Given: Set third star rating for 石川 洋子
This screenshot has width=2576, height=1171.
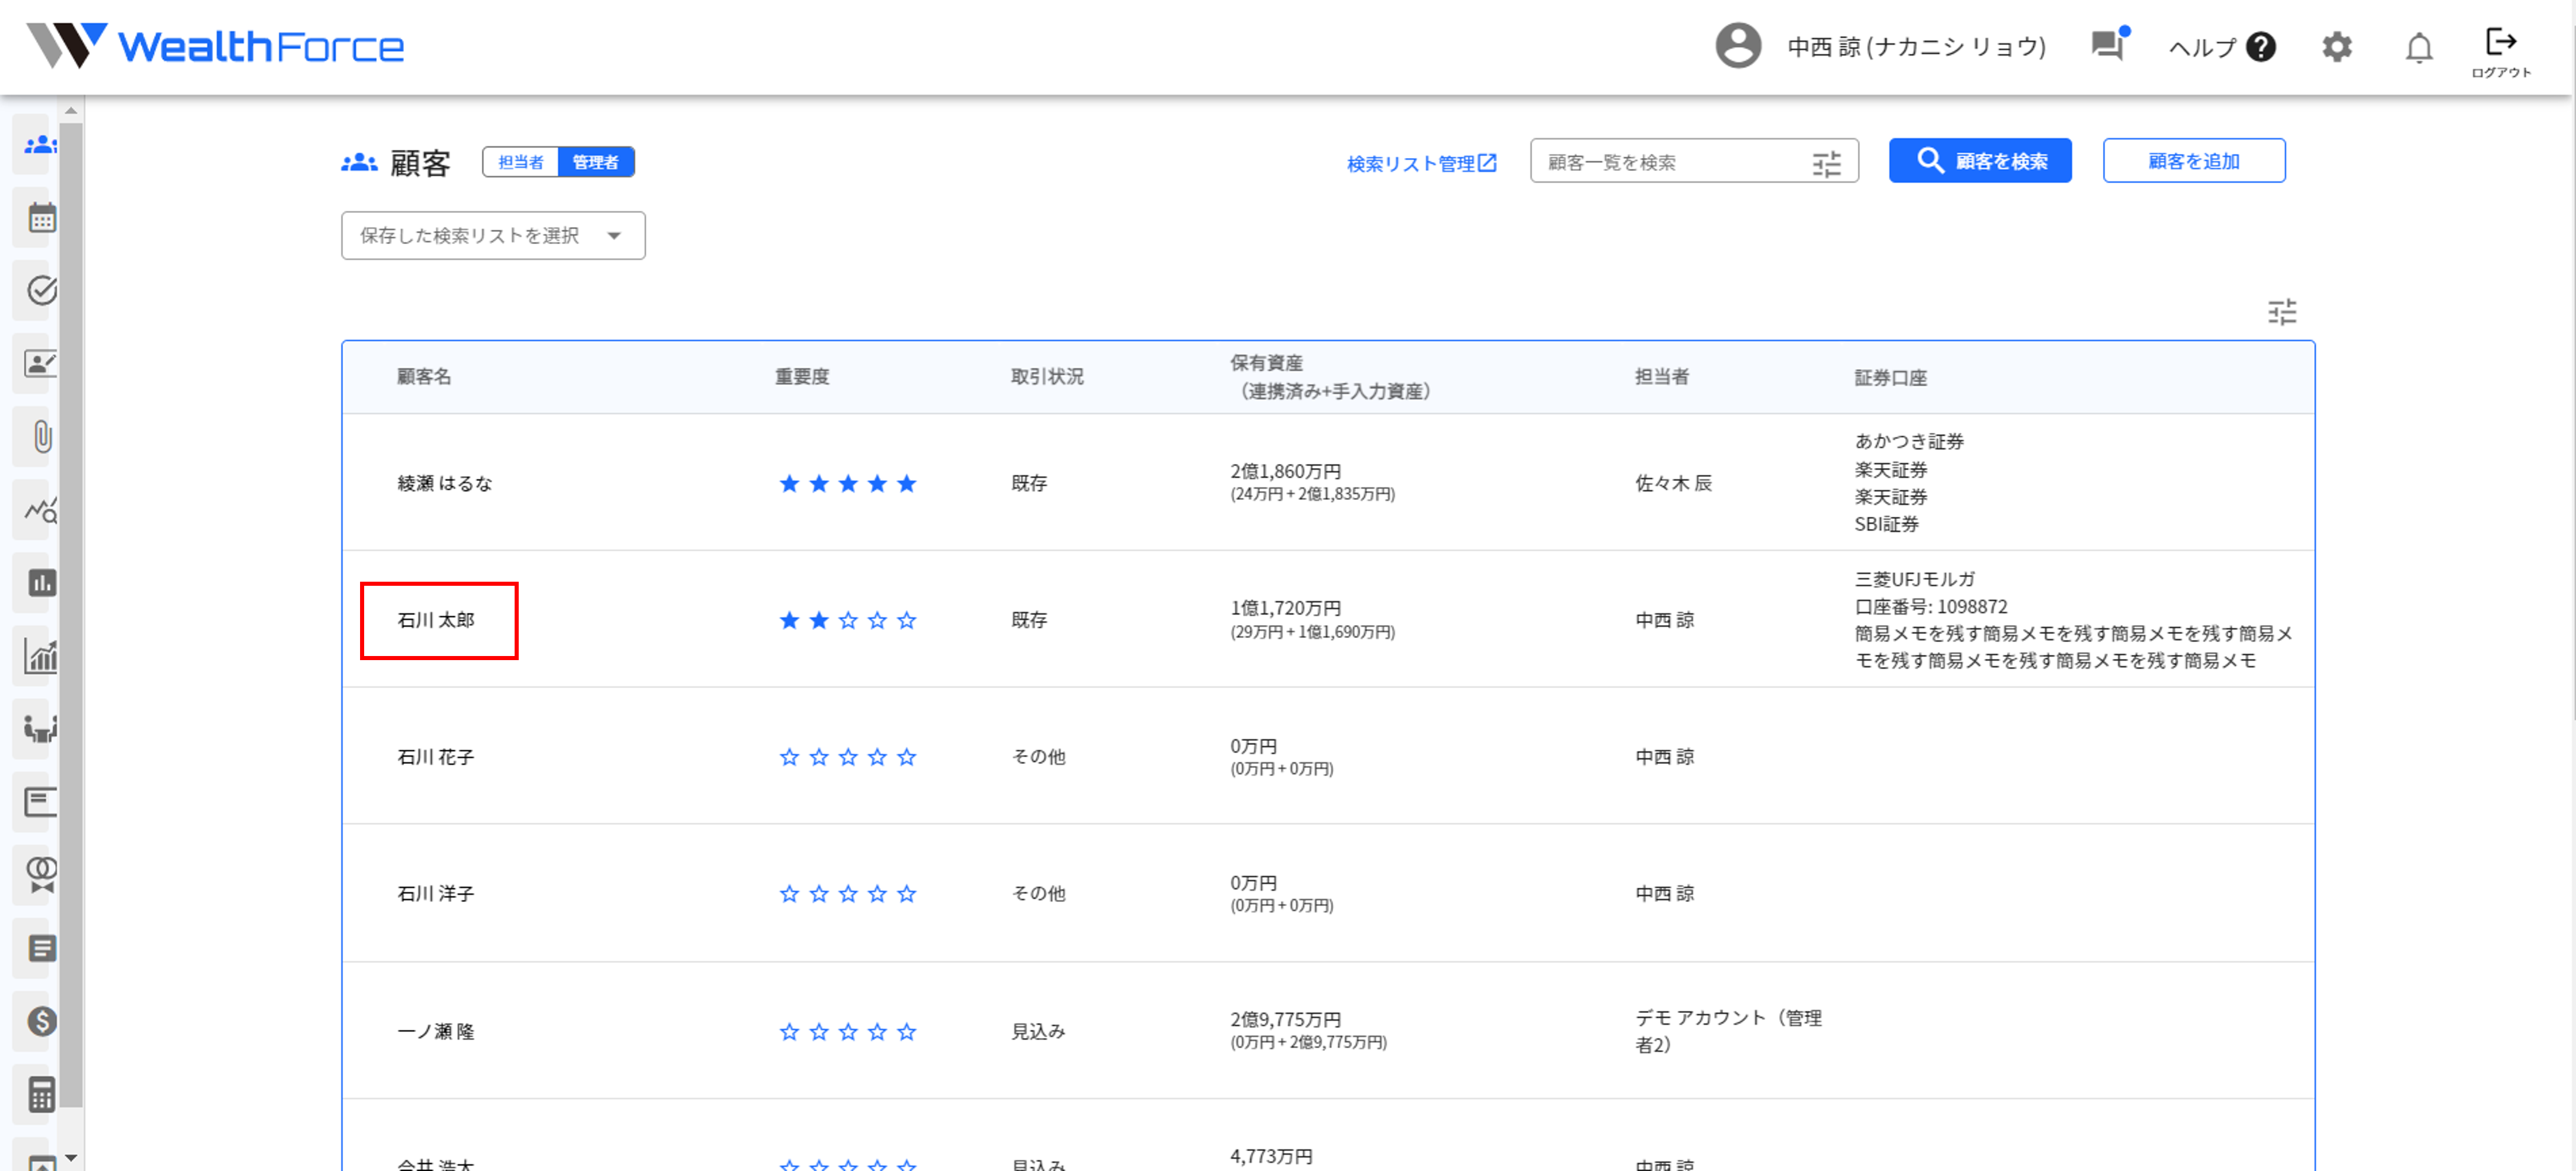Looking at the screenshot, I should (x=848, y=894).
